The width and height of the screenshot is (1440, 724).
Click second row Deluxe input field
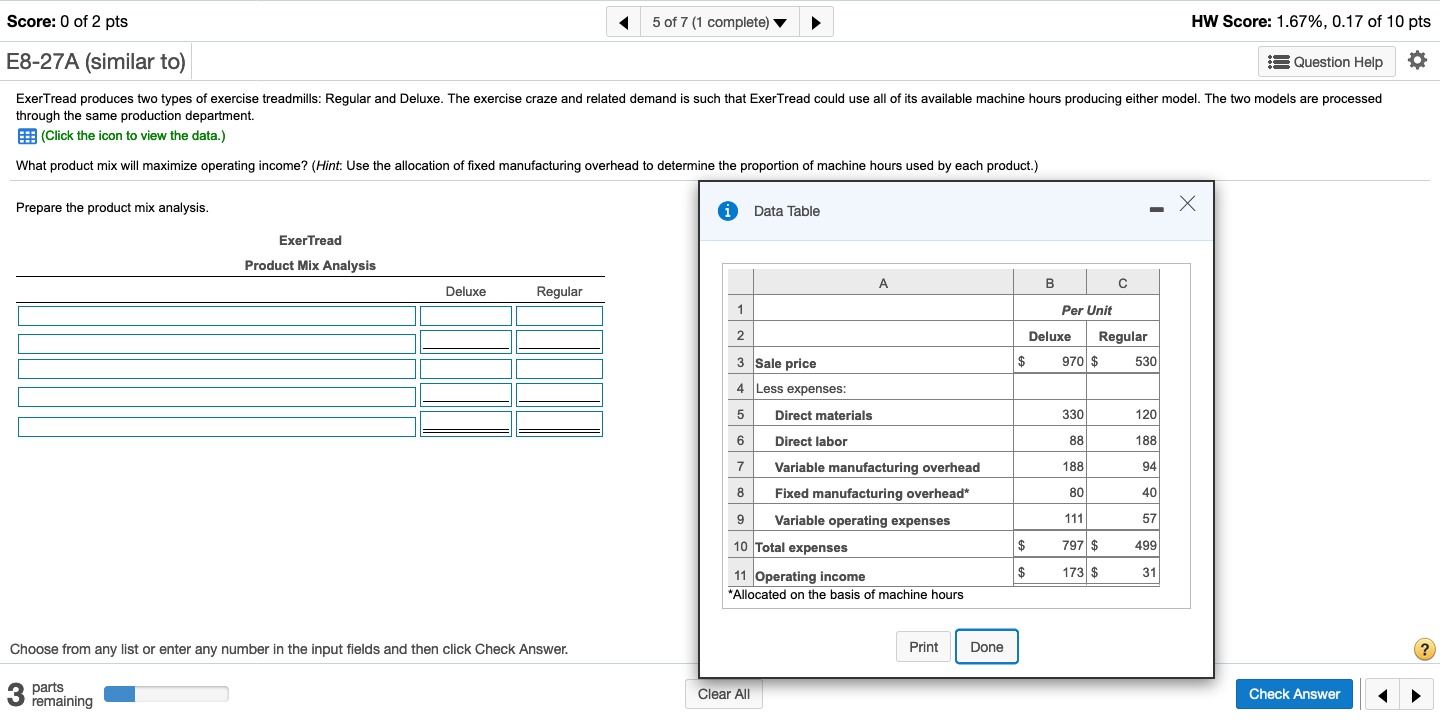(466, 343)
